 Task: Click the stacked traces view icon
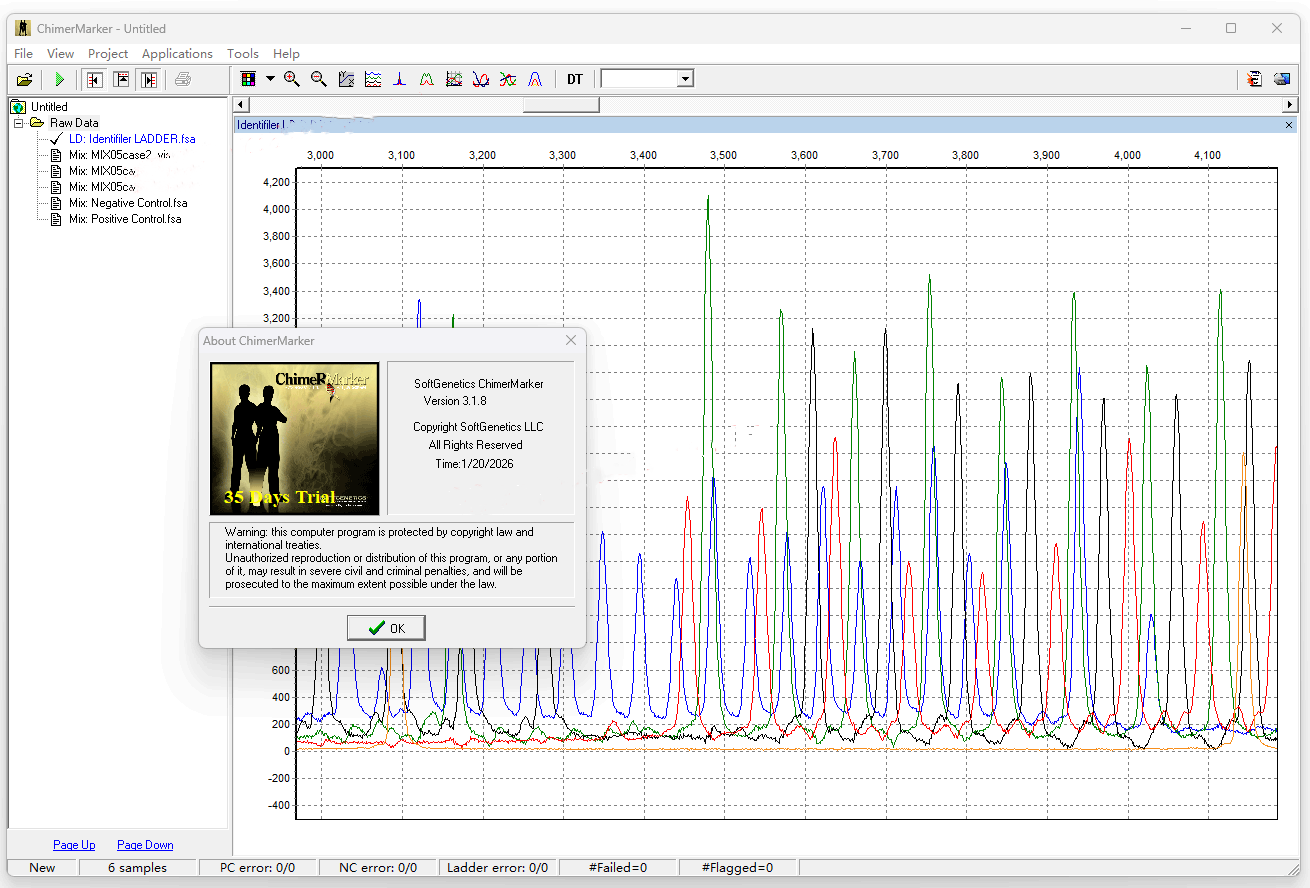[373, 79]
